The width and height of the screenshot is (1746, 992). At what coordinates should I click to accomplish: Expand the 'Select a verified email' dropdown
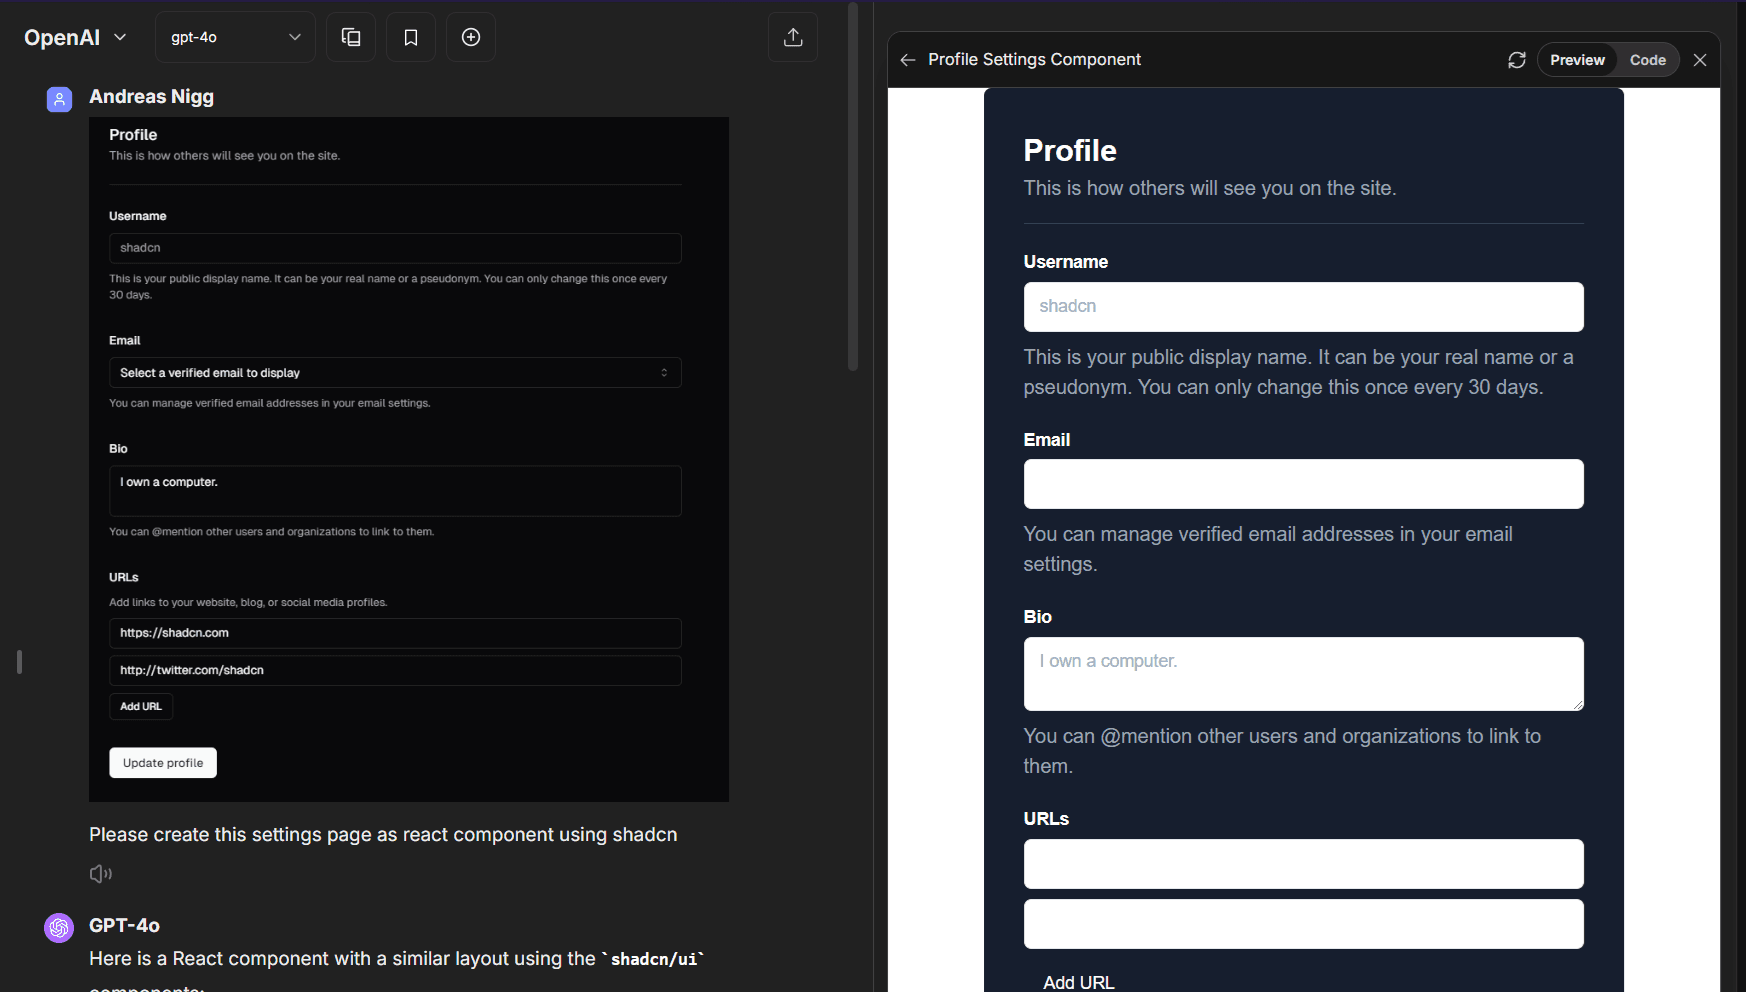[x=395, y=372]
